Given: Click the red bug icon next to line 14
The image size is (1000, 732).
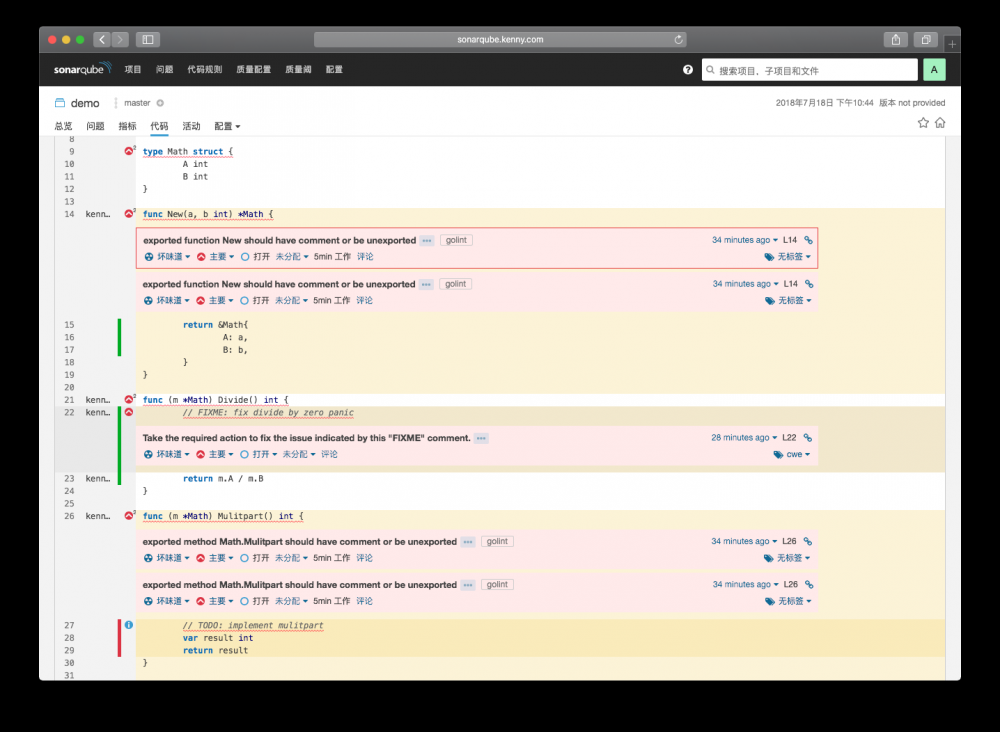Looking at the screenshot, I should coord(128,213).
